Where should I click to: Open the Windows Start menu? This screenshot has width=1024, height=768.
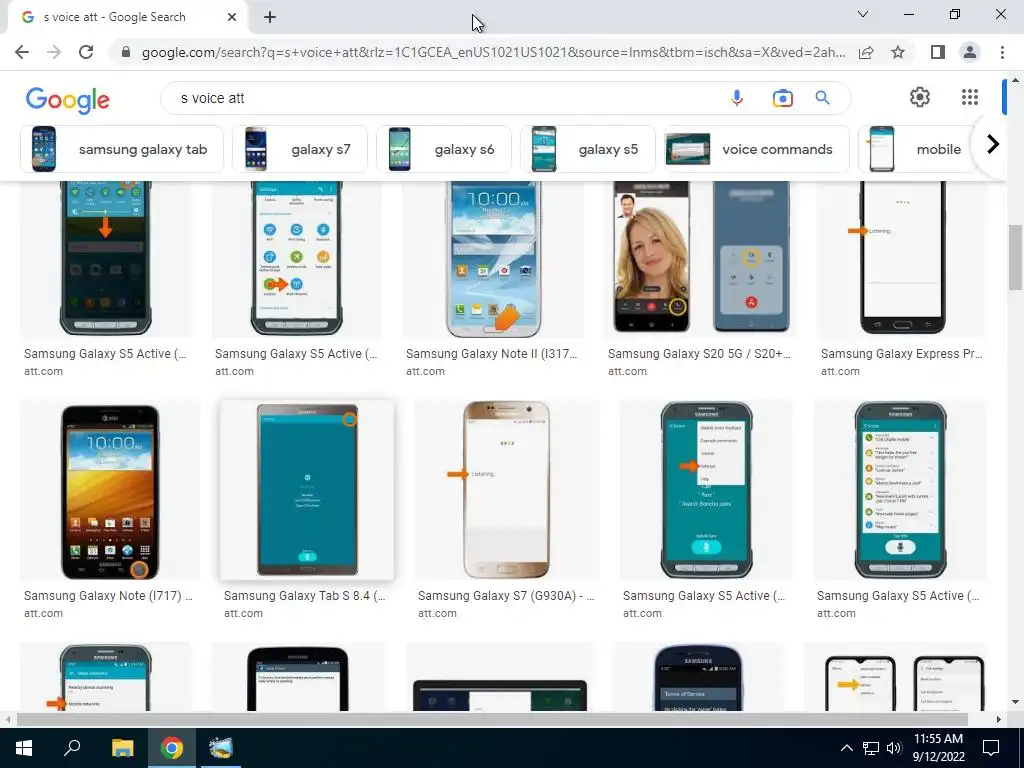(x=24, y=748)
